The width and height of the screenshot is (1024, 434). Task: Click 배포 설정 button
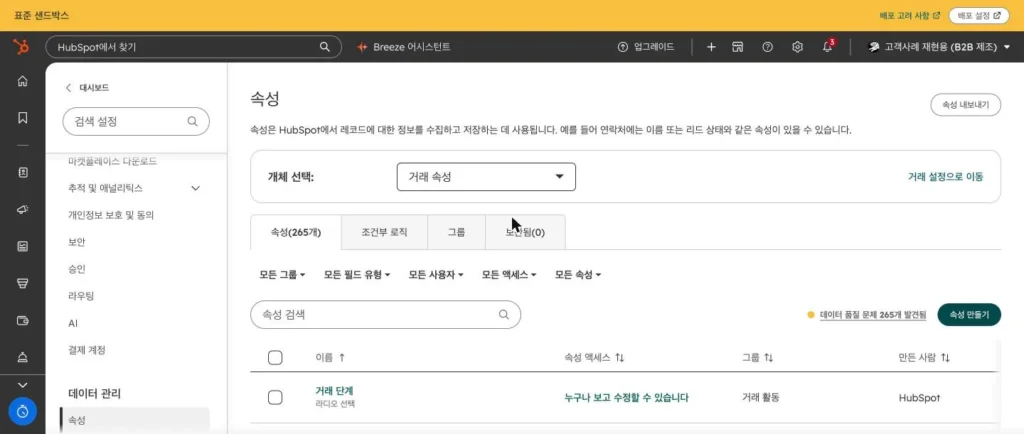point(979,16)
